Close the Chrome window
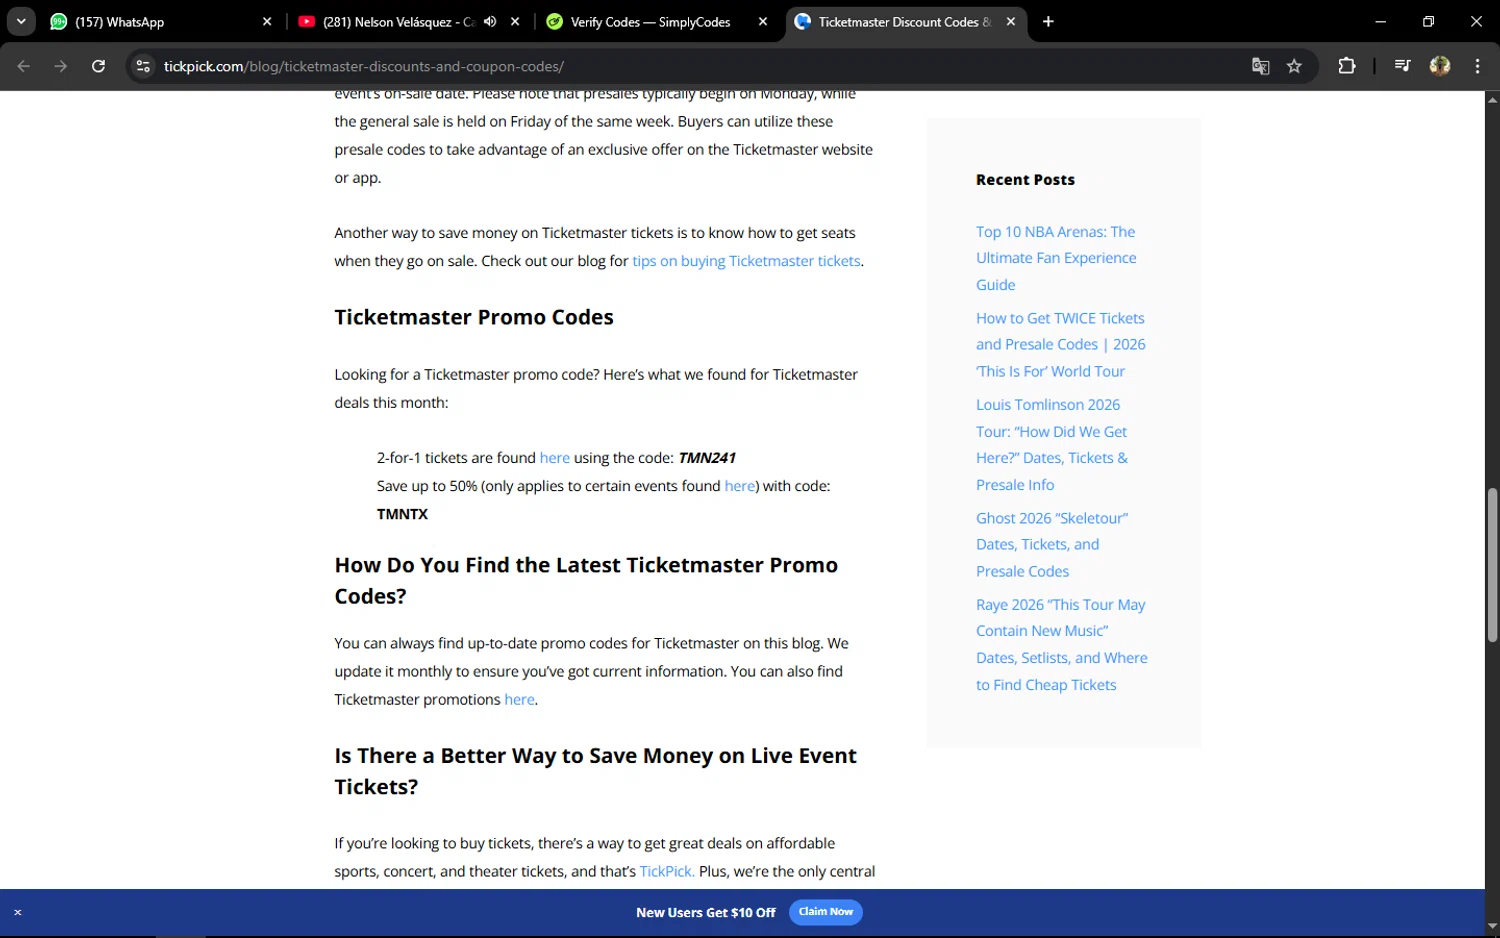 coord(1476,21)
